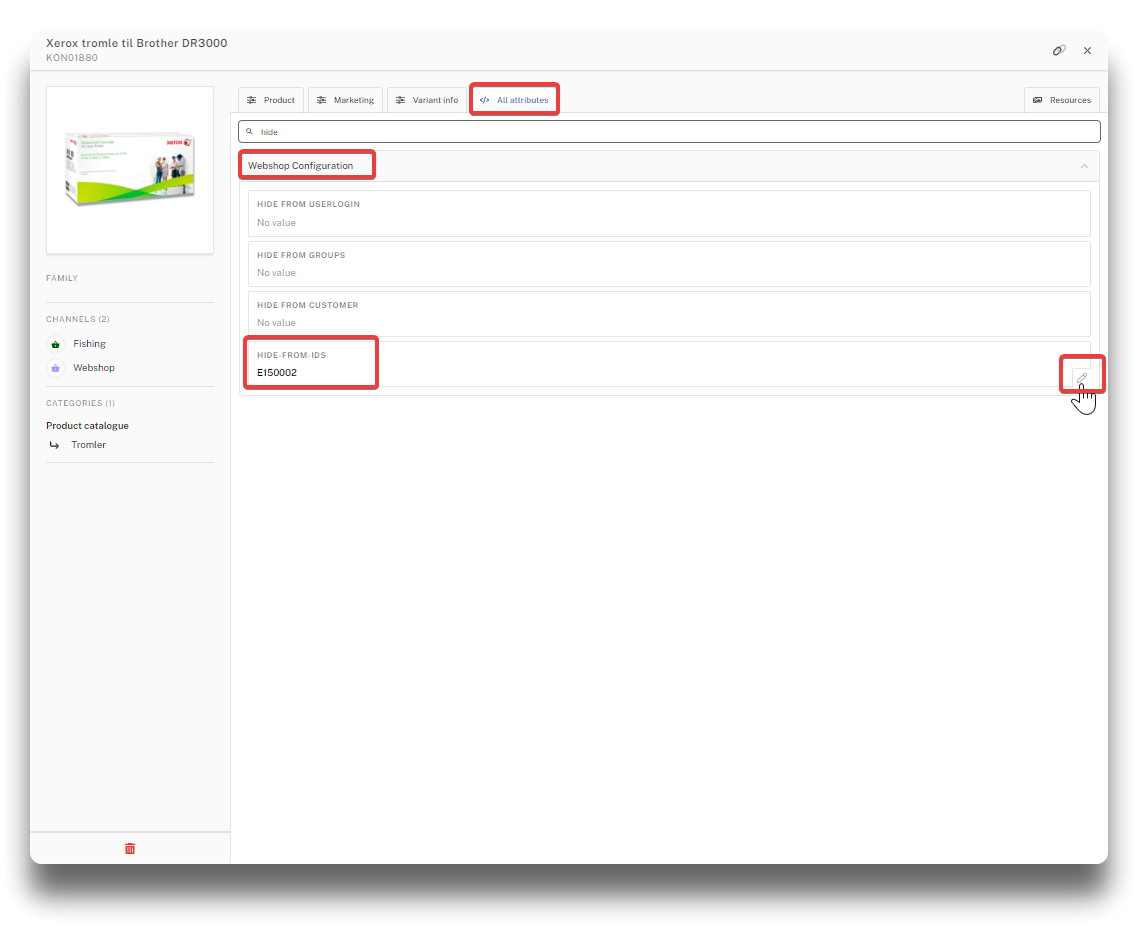Click the CATEGORIES (1) heading
Screen dimensions: 1138x926
[81, 403]
